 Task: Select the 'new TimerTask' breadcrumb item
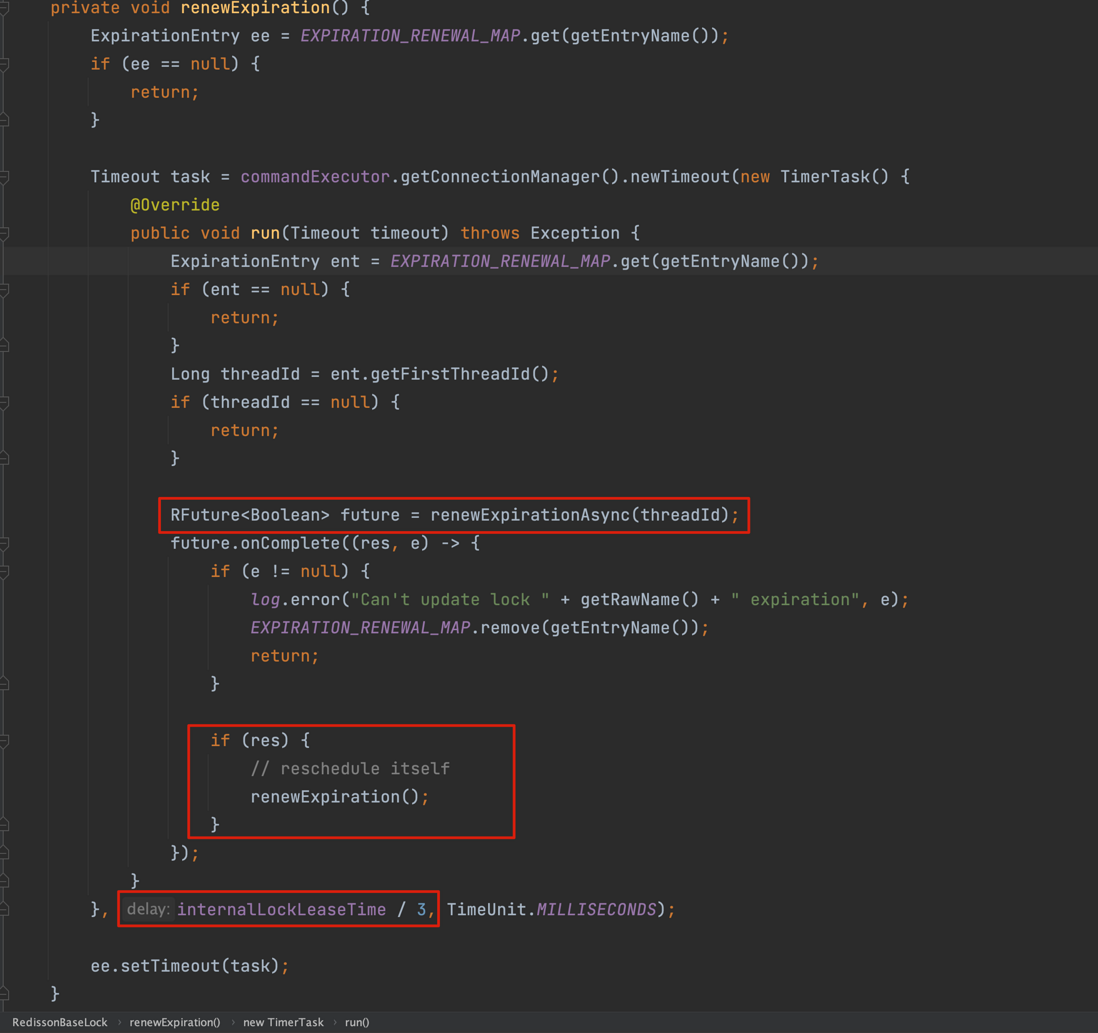click(x=284, y=1022)
